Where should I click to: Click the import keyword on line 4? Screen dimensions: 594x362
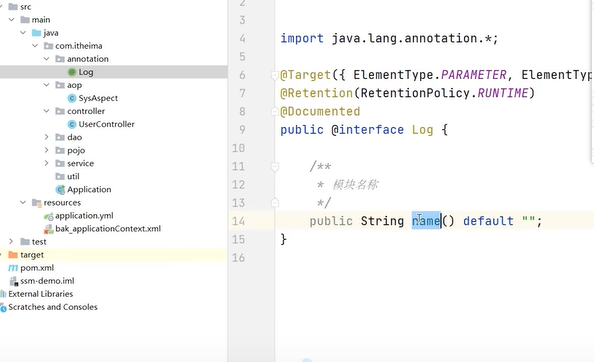click(302, 39)
